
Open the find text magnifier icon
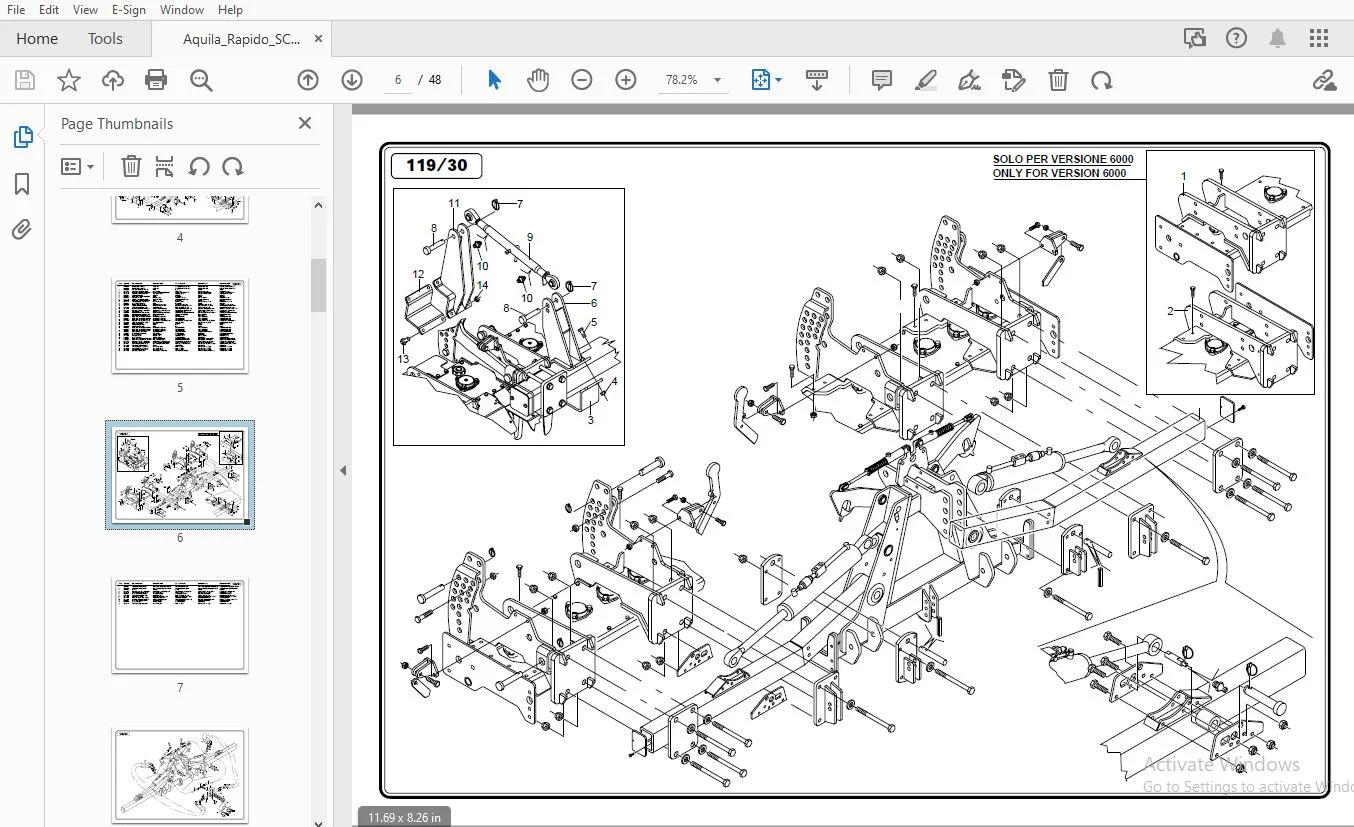[x=201, y=80]
